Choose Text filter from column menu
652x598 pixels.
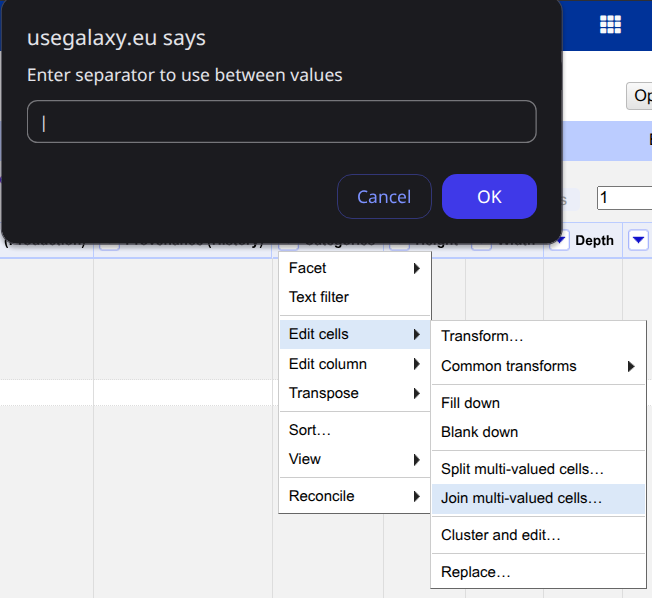pyautogui.click(x=319, y=297)
